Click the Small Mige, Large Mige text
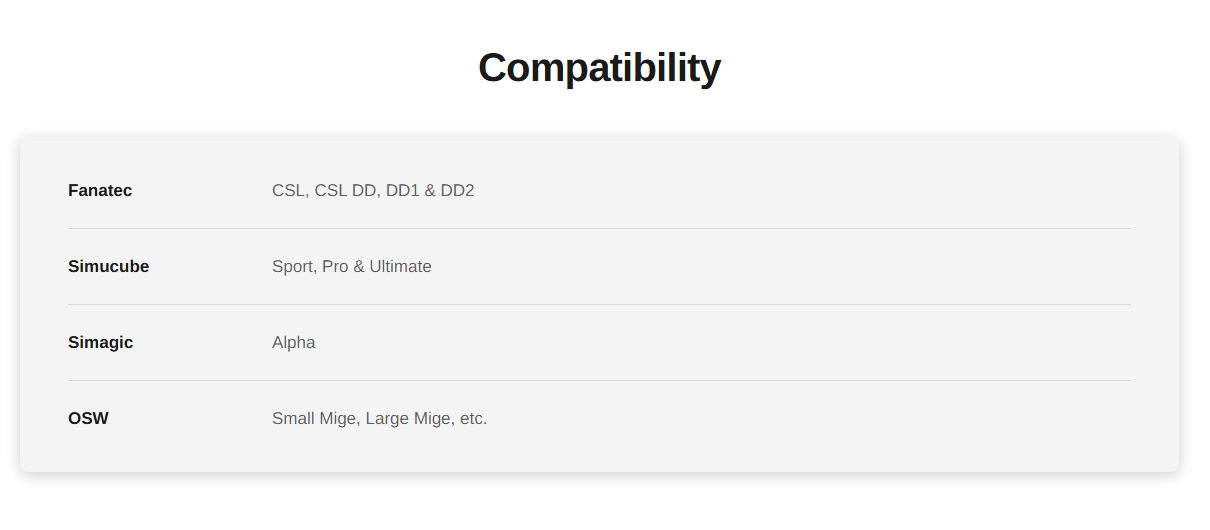Screen dimensions: 1210x530 coord(363,418)
